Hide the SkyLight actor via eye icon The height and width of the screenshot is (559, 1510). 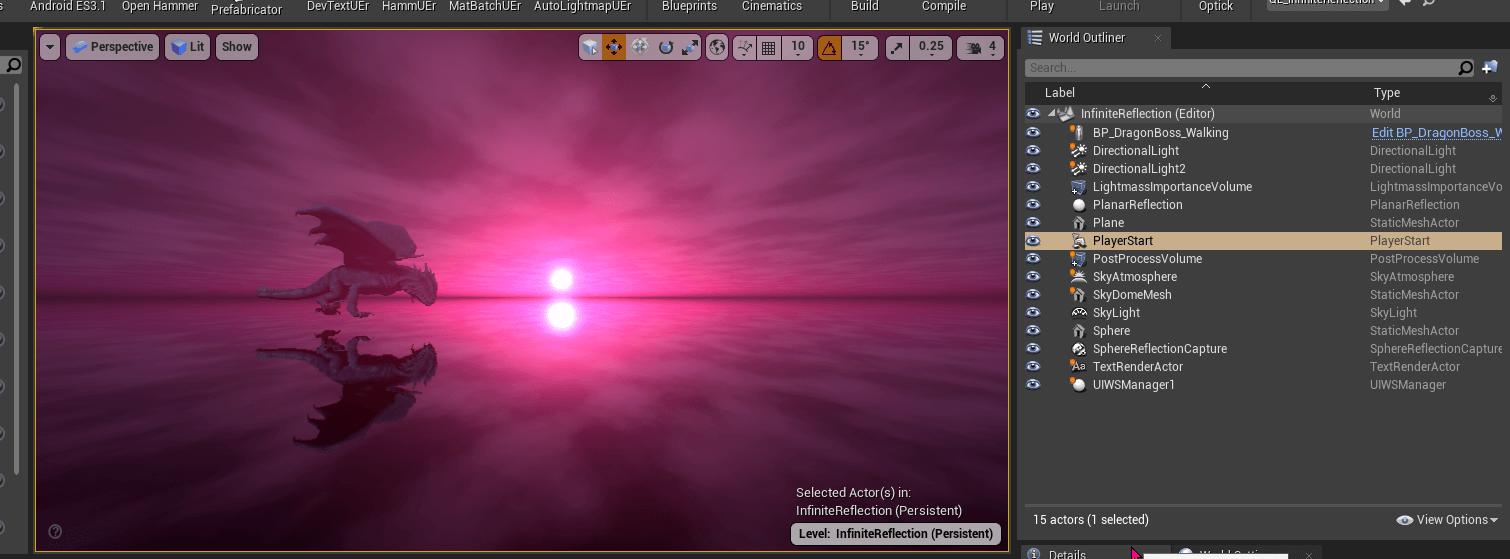[x=1033, y=313]
